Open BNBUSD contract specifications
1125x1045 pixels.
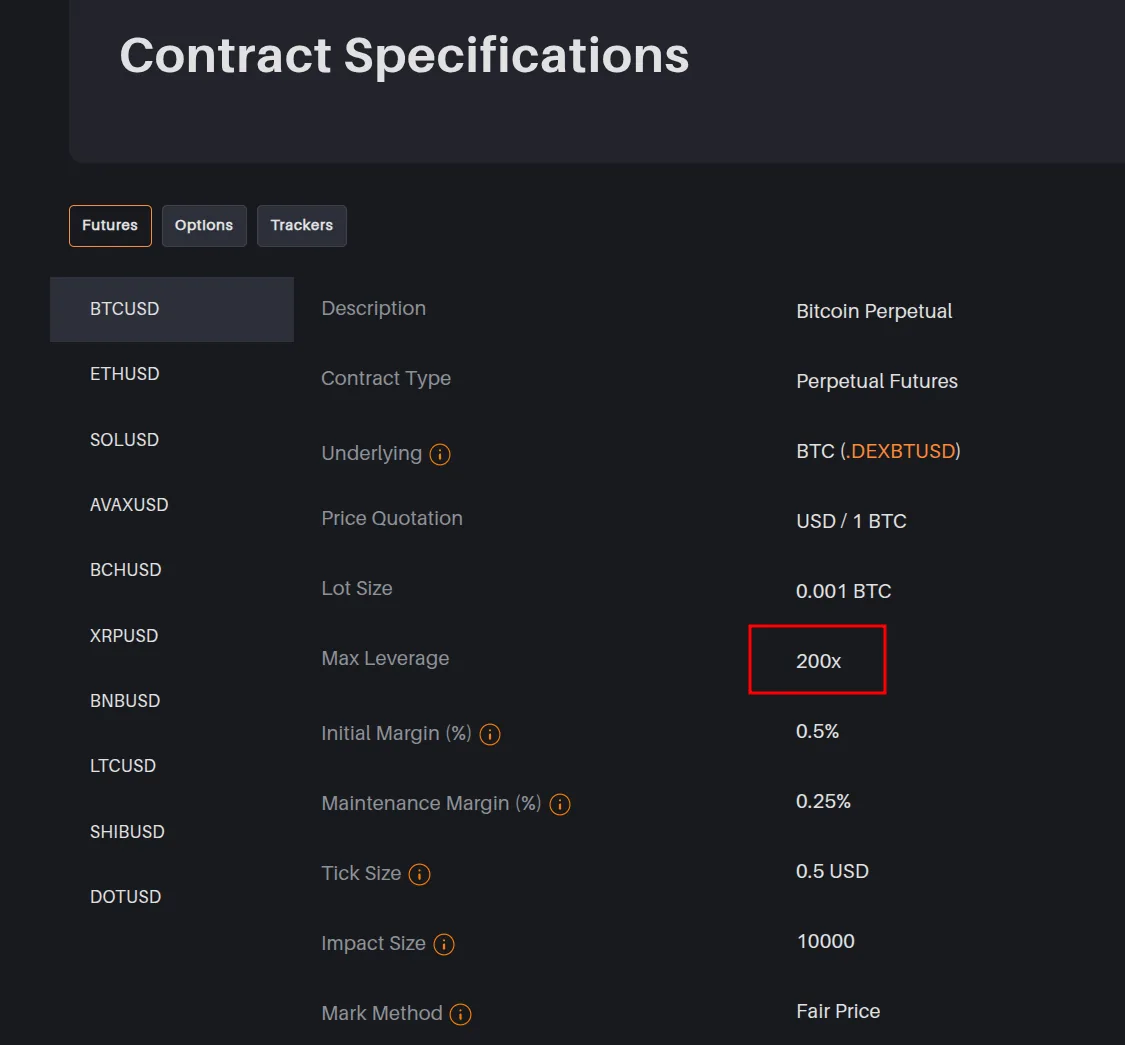coord(125,701)
